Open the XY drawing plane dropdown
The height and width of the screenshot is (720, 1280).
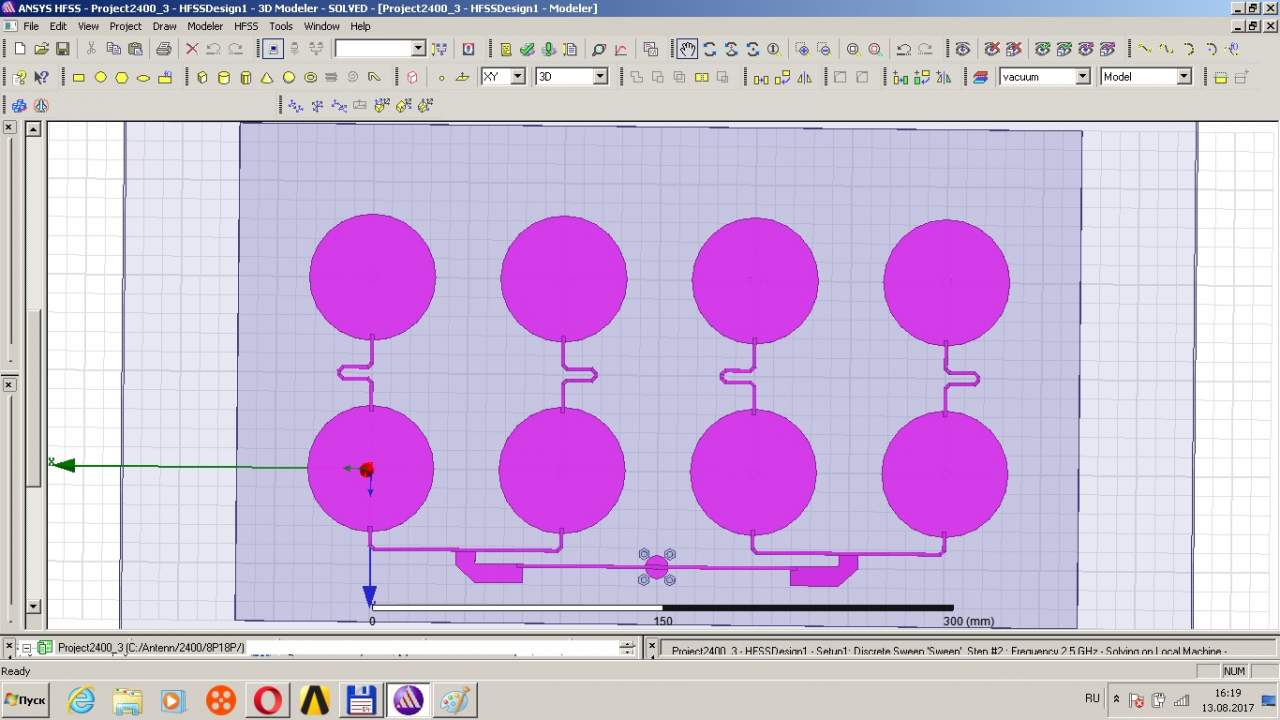click(x=517, y=77)
